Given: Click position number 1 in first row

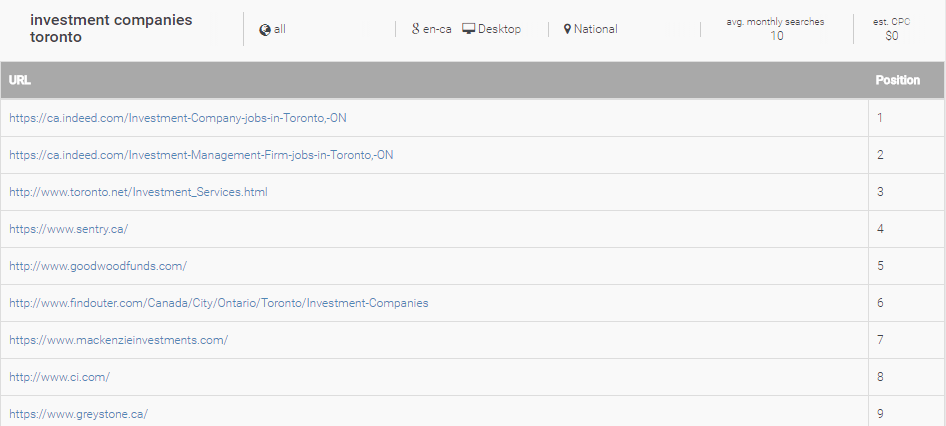Looking at the screenshot, I should [x=880, y=118].
